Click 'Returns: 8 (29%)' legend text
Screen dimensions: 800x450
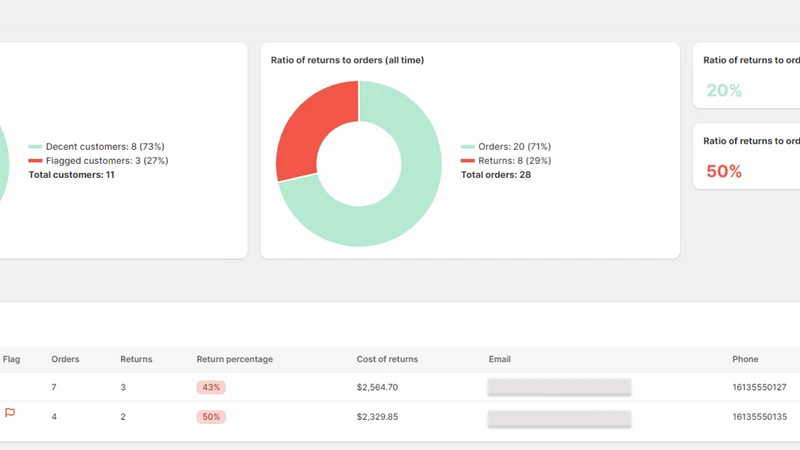[514, 161]
